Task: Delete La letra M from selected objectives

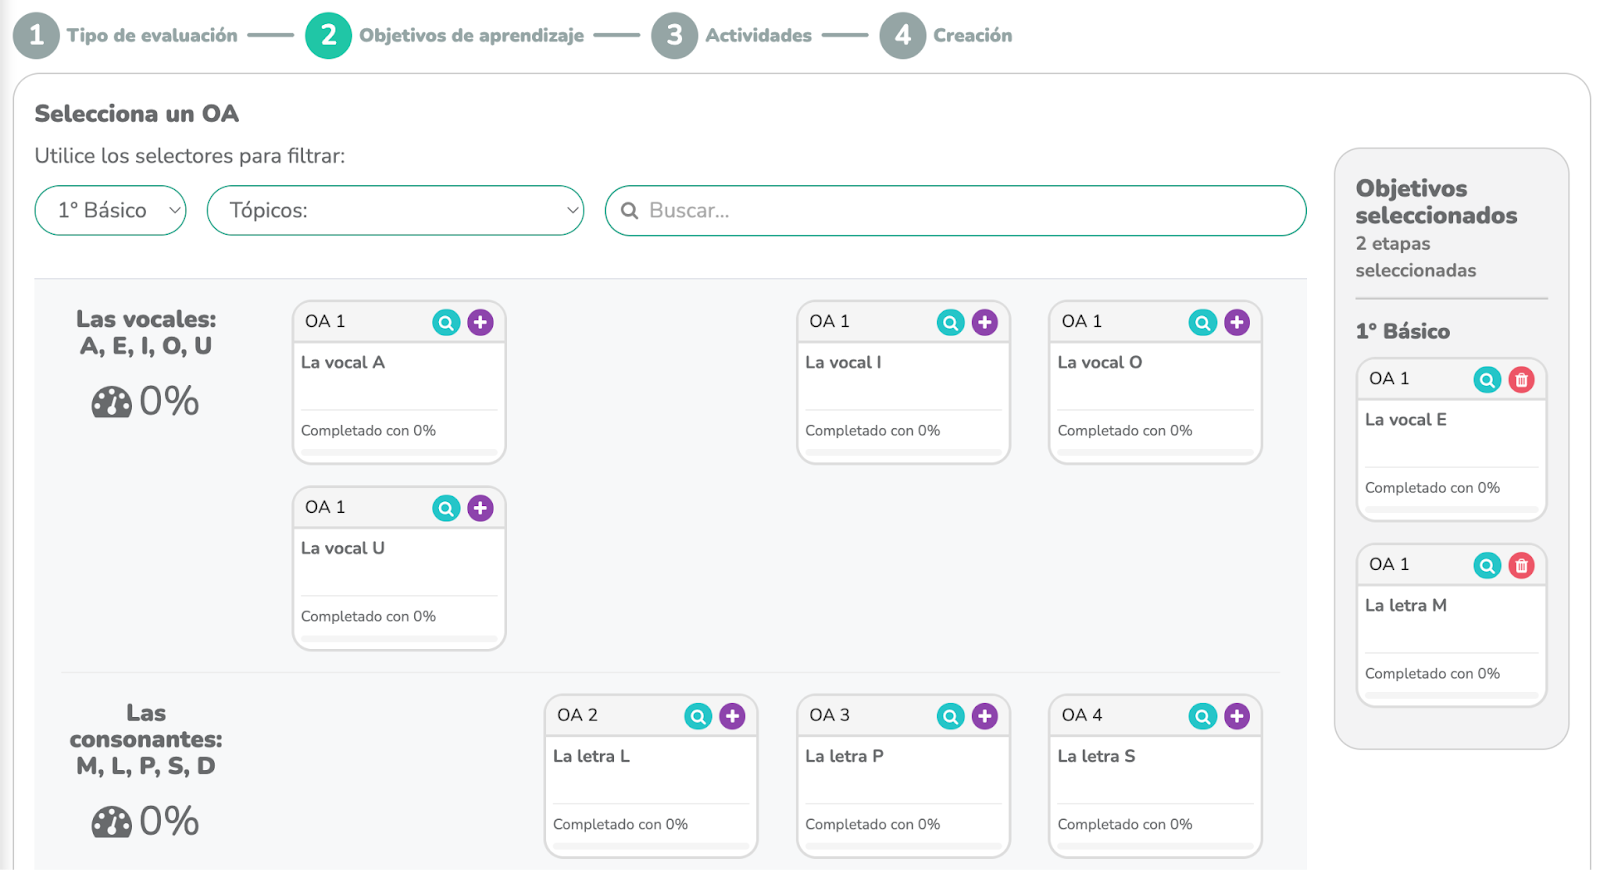Action: tap(1521, 566)
